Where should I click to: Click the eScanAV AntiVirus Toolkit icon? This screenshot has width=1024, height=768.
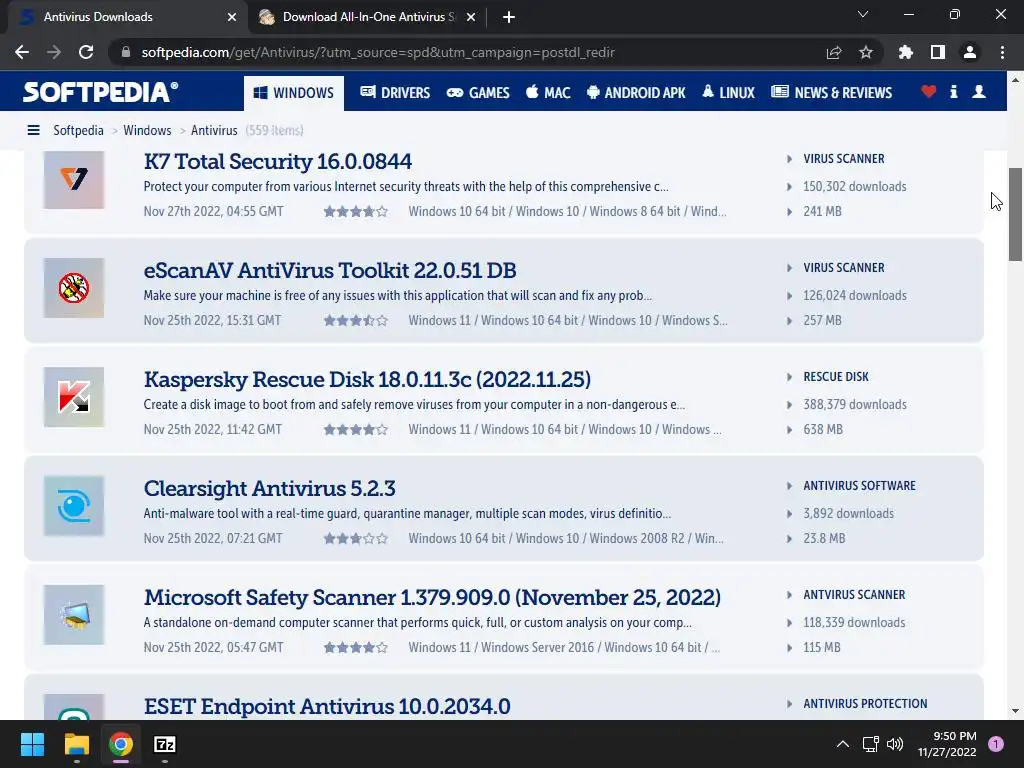(74, 288)
